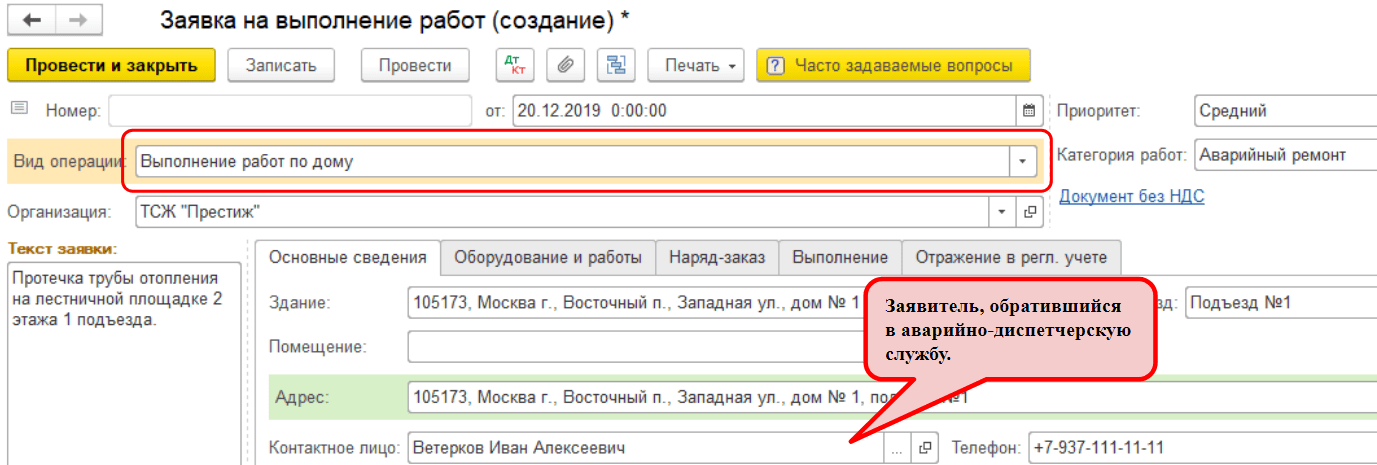Open the calendar picker for date field
The height and width of the screenshot is (465, 1377).
(1029, 110)
